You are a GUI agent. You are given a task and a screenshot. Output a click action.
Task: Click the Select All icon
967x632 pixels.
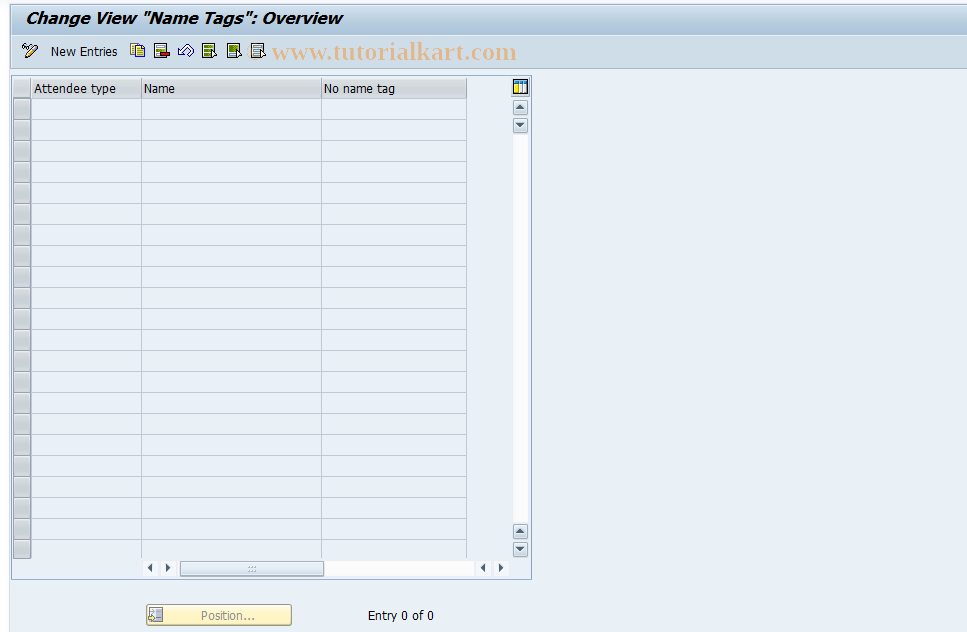(210, 51)
